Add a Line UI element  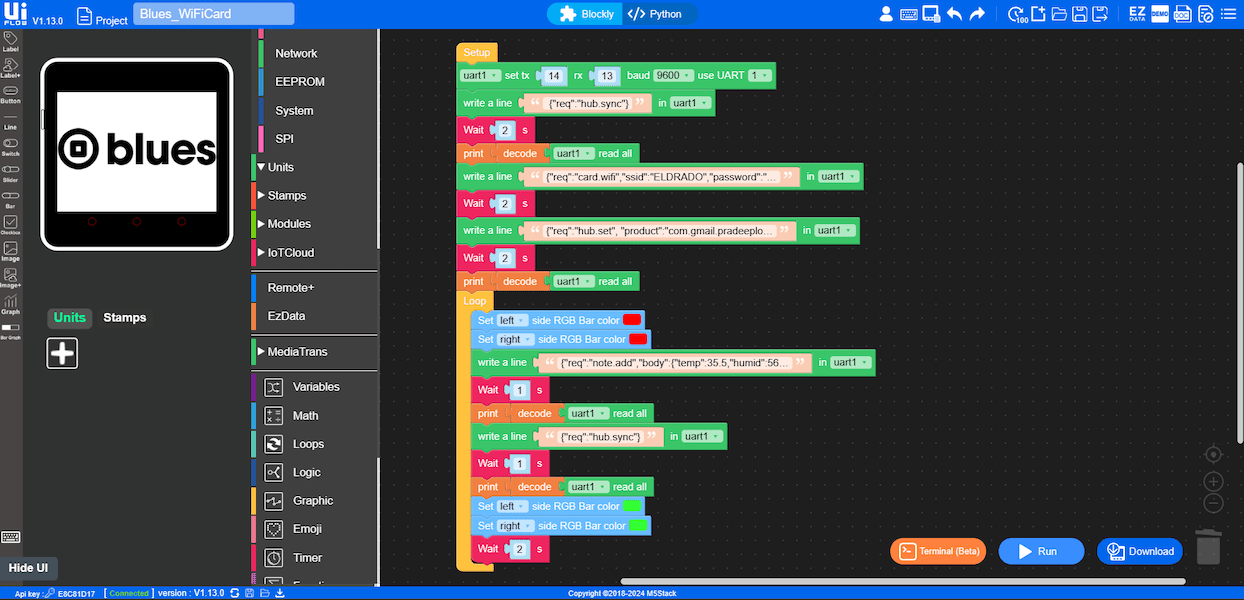[x=10, y=121]
